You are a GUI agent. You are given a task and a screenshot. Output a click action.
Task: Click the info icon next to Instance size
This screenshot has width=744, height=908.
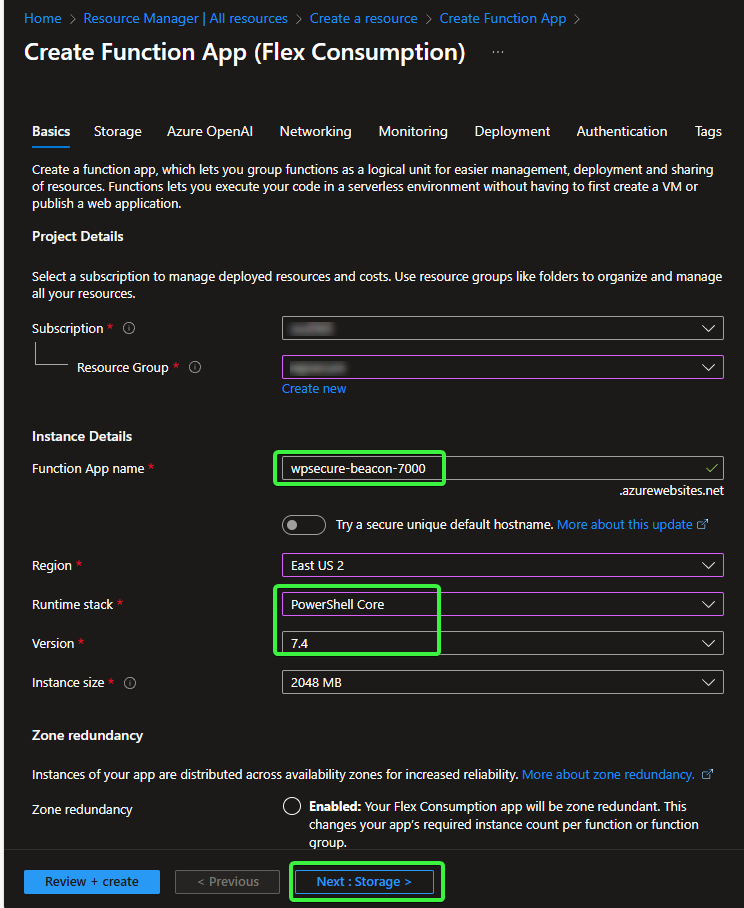(130, 683)
